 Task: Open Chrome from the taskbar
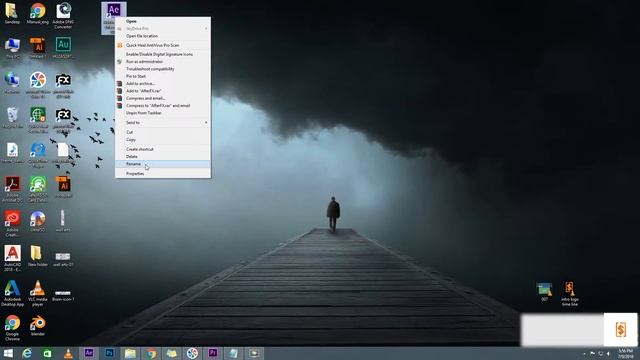pos(151,353)
